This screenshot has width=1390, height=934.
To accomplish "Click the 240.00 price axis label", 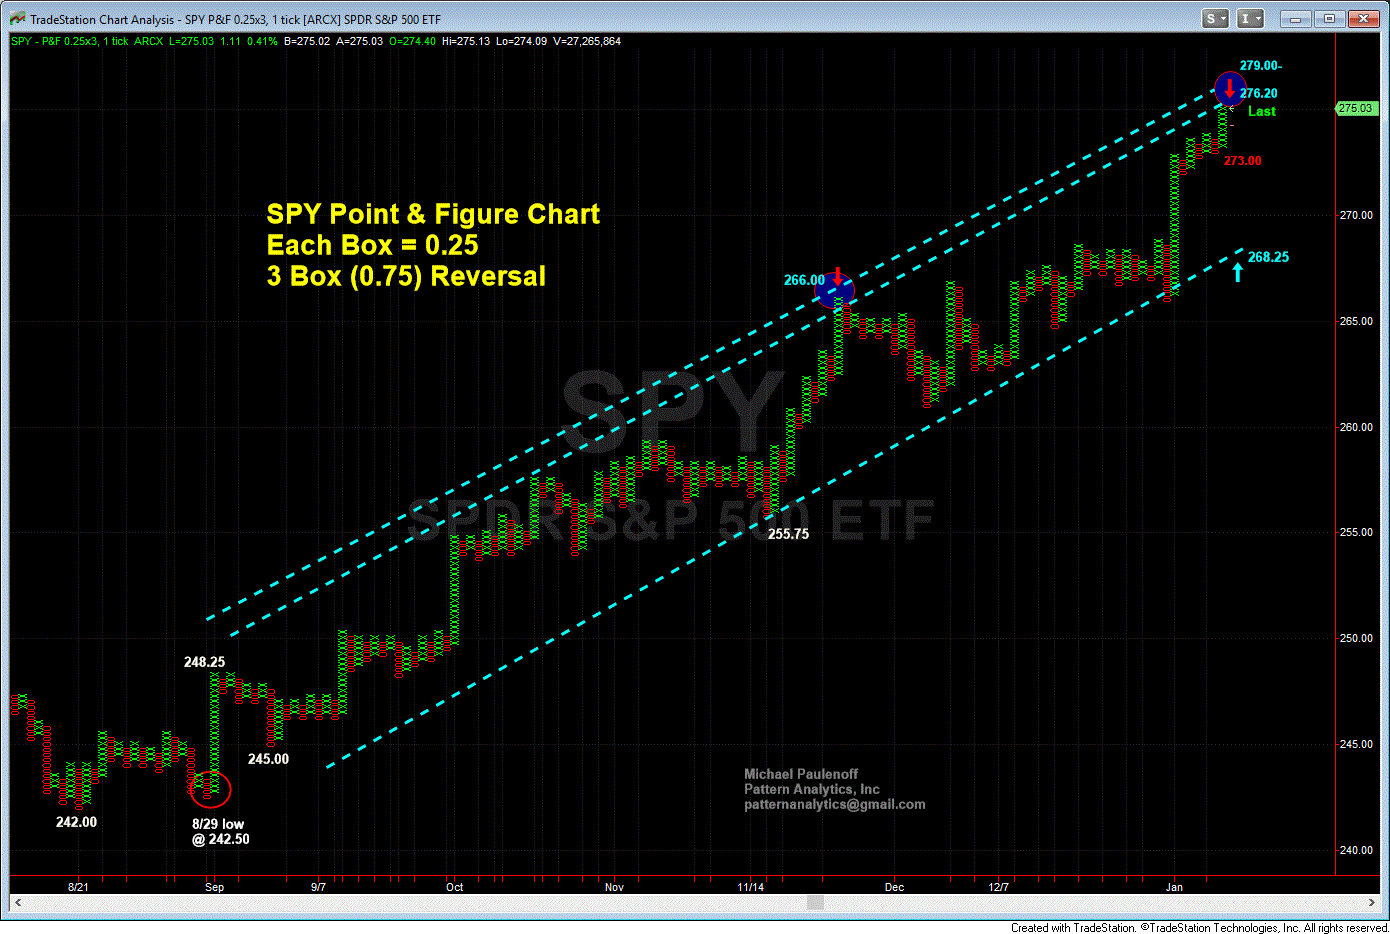I will click(1357, 850).
